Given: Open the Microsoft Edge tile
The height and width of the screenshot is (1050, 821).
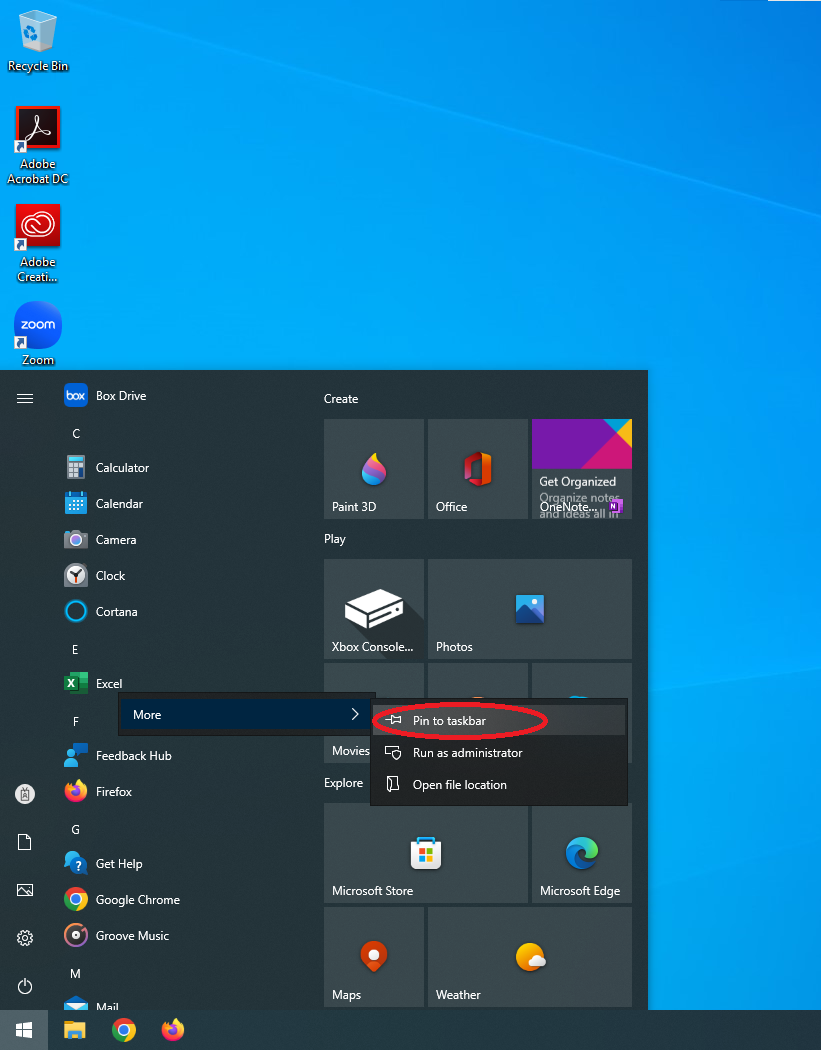Looking at the screenshot, I should [581, 853].
